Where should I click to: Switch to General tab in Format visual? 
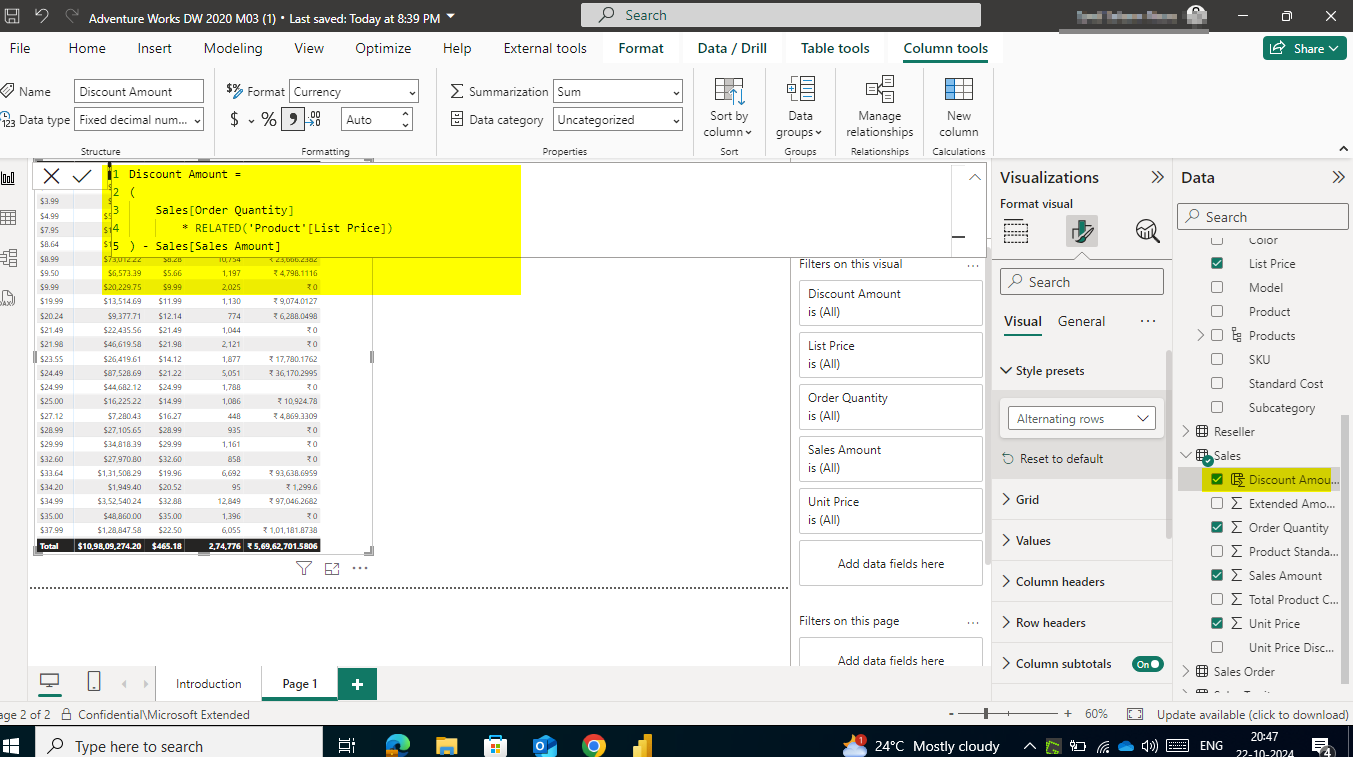click(x=1081, y=322)
